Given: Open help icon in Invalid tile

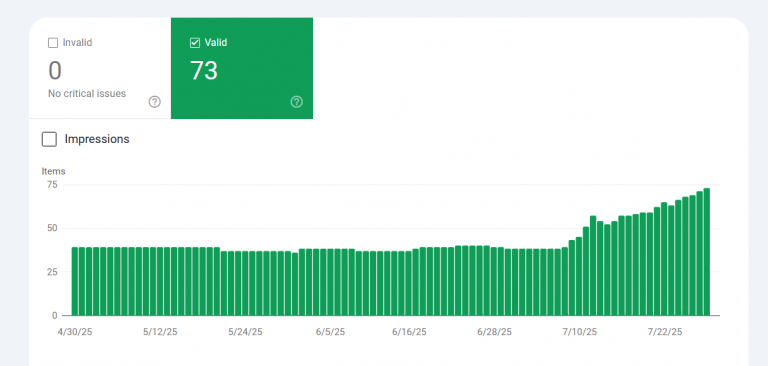Looking at the screenshot, I should click(154, 102).
